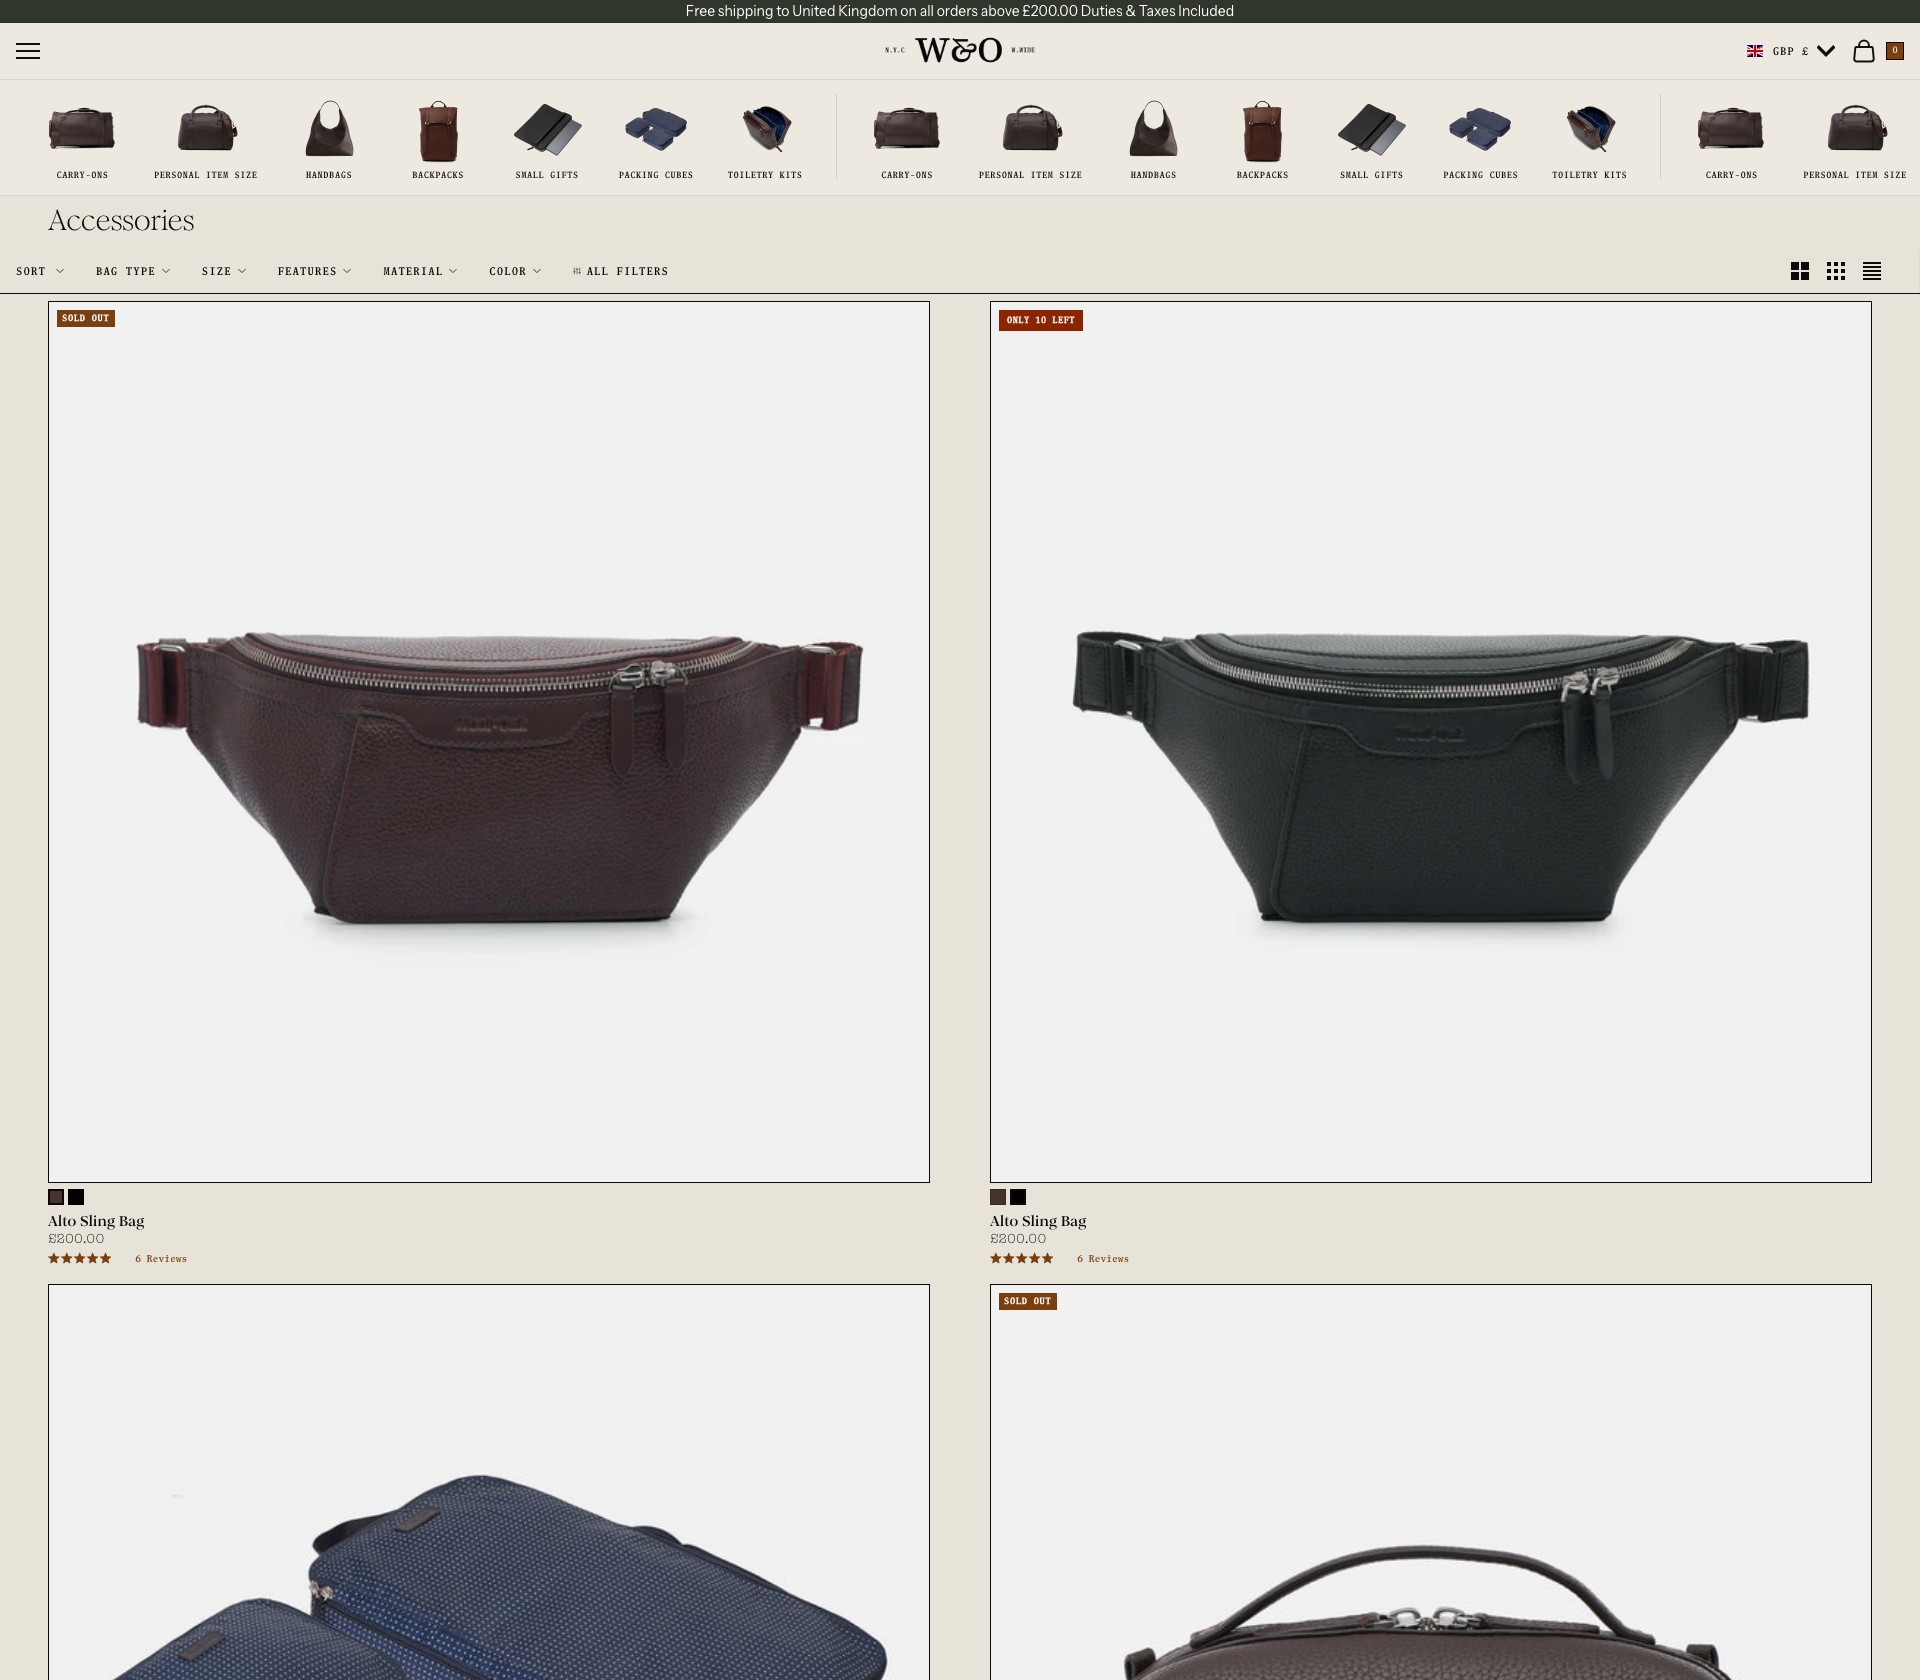Open the burgundy Alto Sling Bag image

click(x=489, y=742)
